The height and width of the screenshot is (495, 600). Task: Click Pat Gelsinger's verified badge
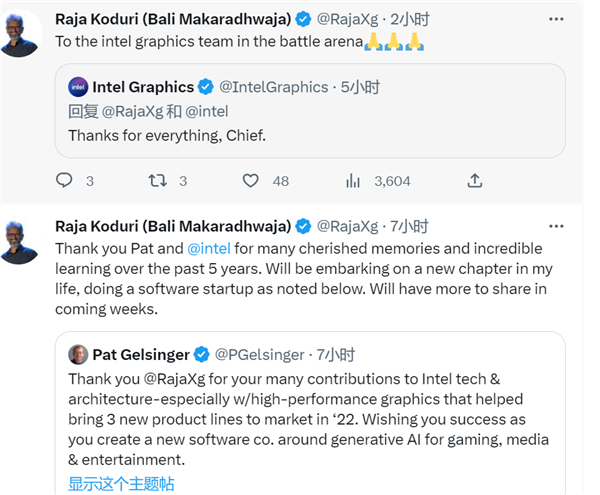tap(201, 354)
